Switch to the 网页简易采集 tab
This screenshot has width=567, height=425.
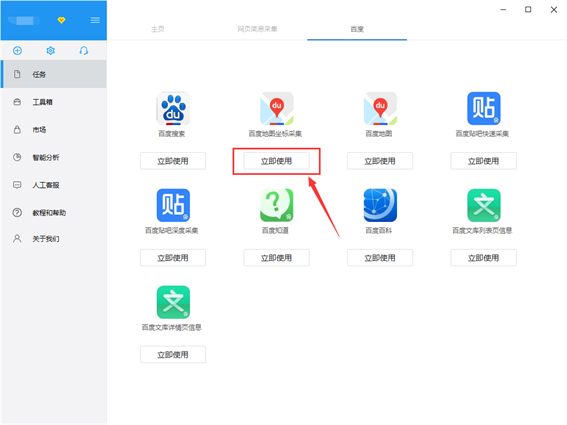click(x=257, y=29)
